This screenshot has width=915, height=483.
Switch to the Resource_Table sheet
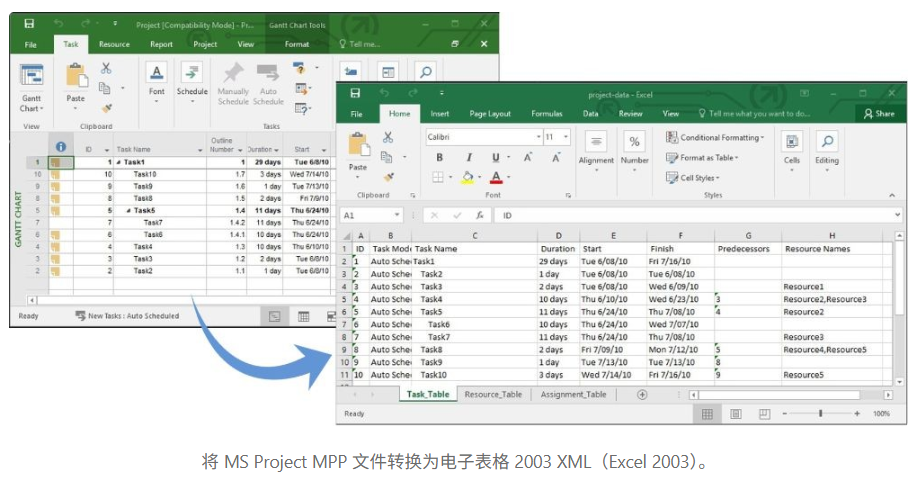493,394
